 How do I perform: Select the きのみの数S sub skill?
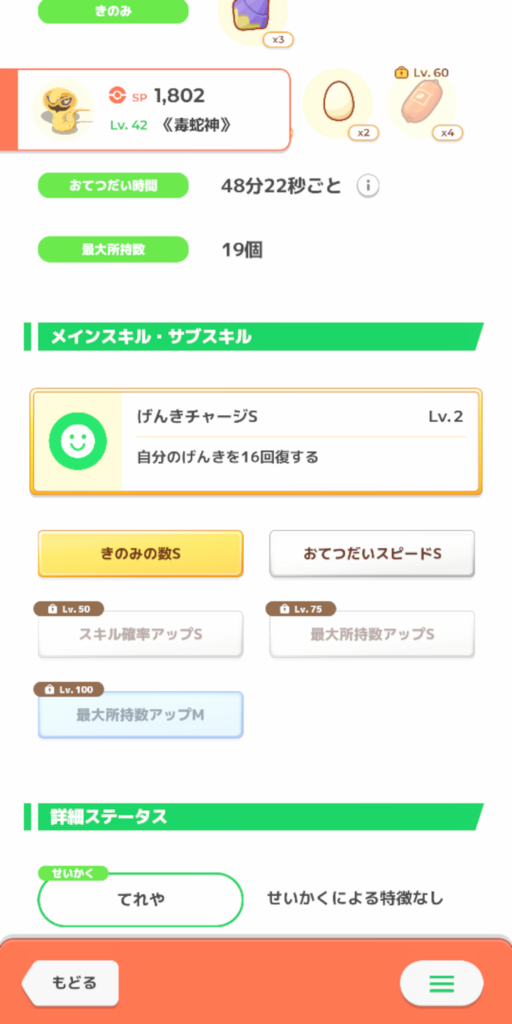tap(140, 553)
